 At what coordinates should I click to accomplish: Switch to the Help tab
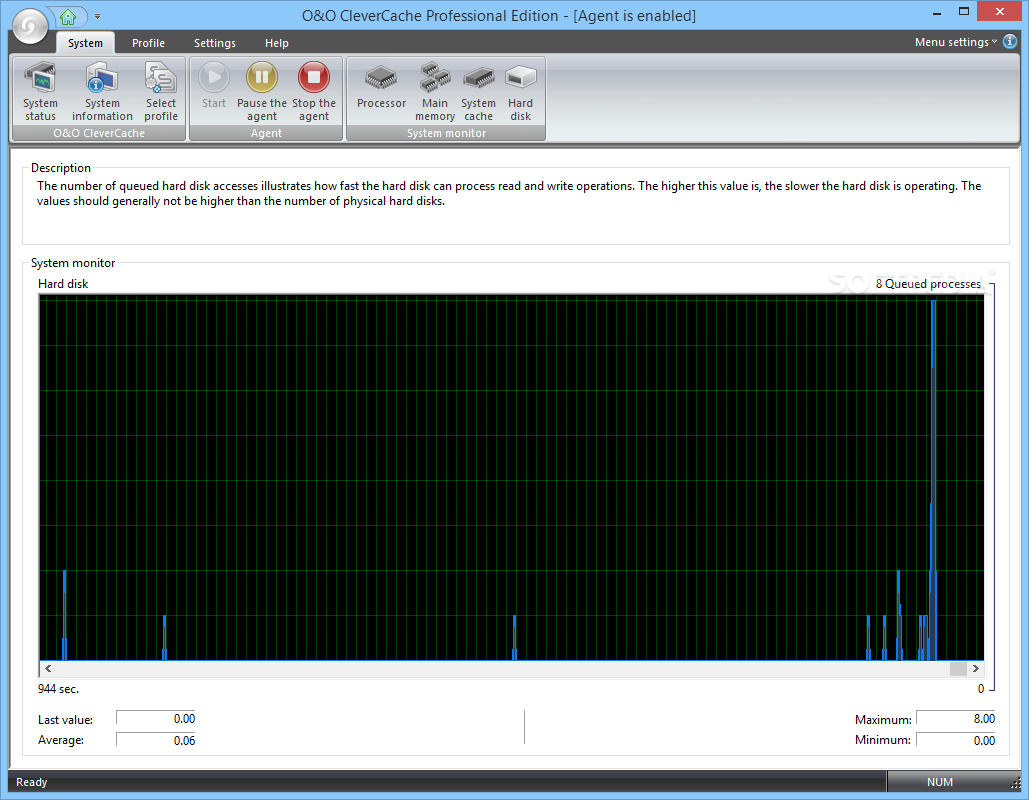276,43
